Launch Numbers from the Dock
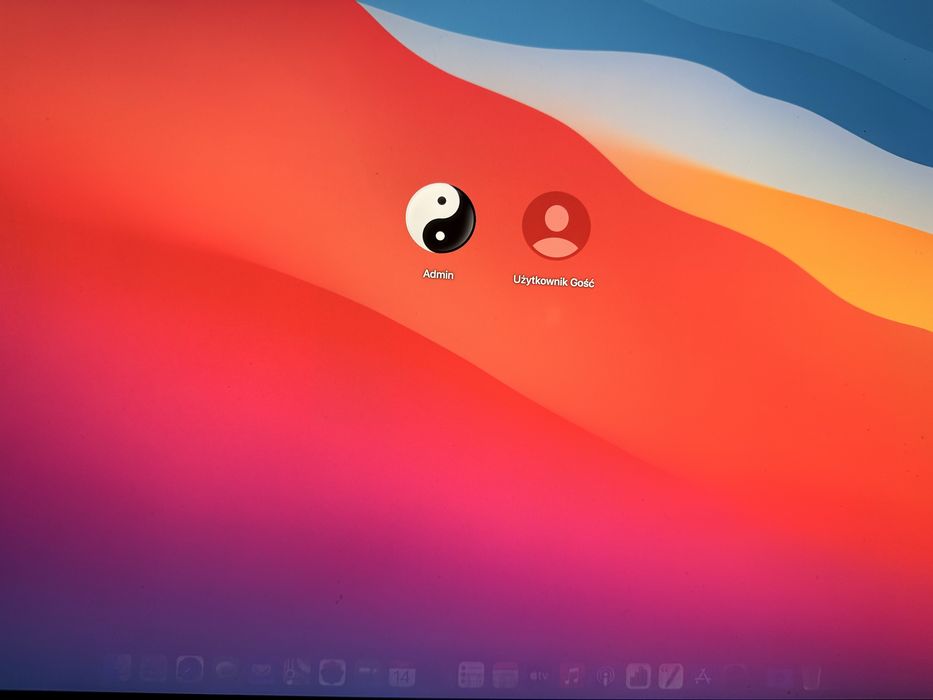Viewport: 933px width, 700px height. (638, 676)
